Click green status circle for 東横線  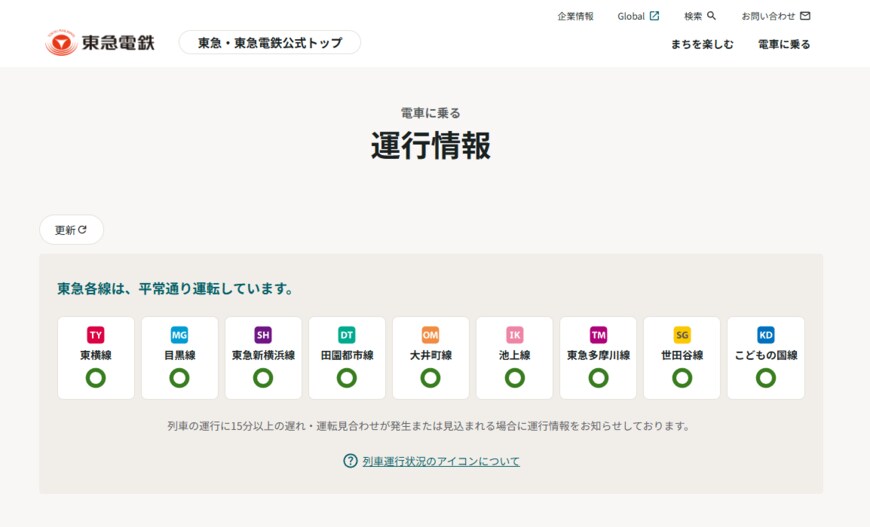point(95,378)
